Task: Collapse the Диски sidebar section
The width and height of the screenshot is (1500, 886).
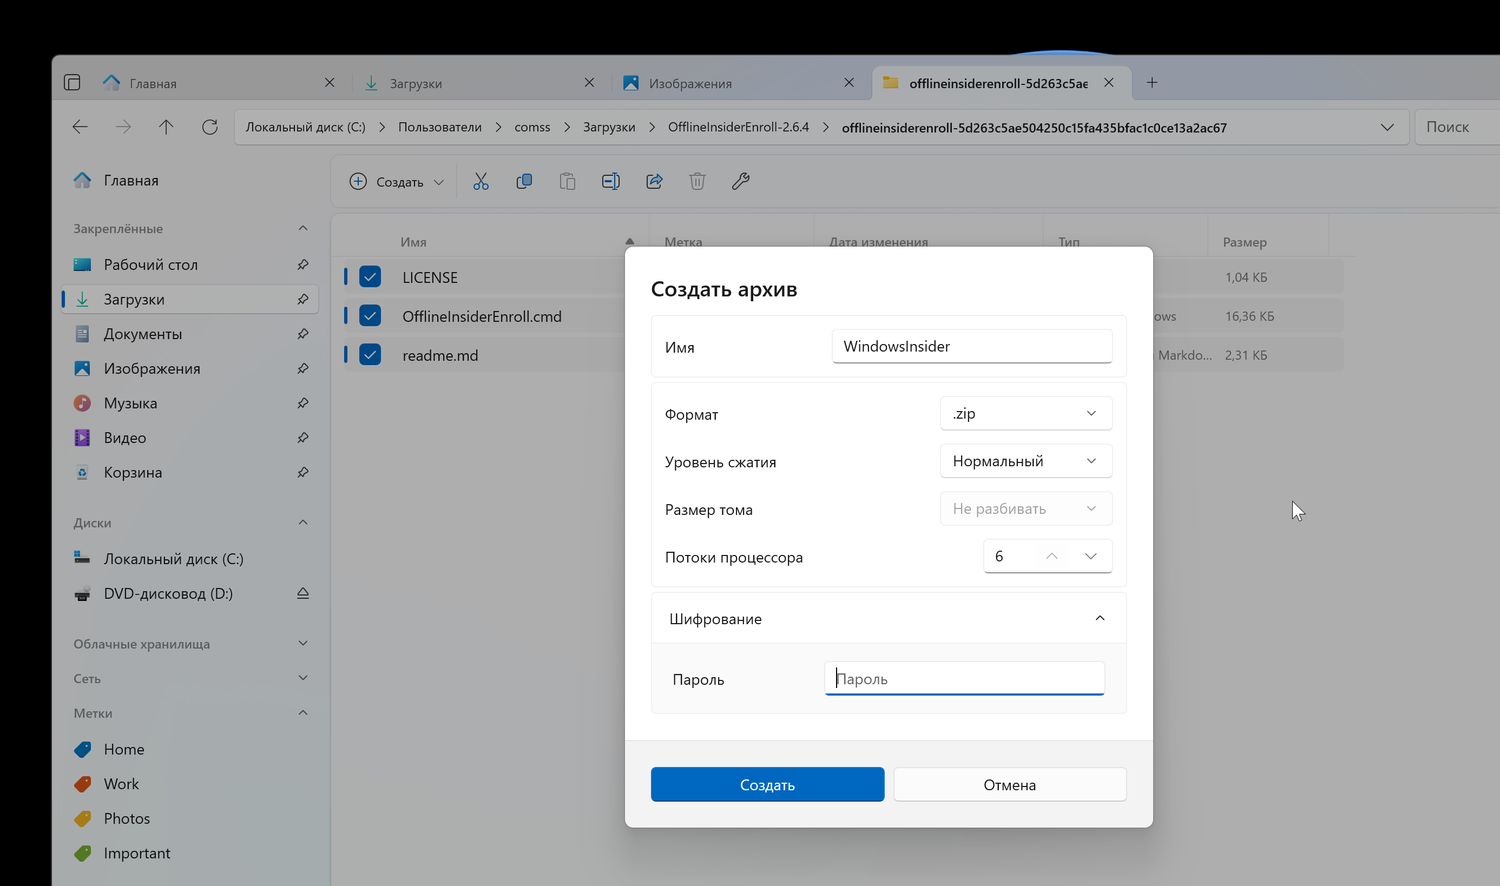Action: pos(303,523)
